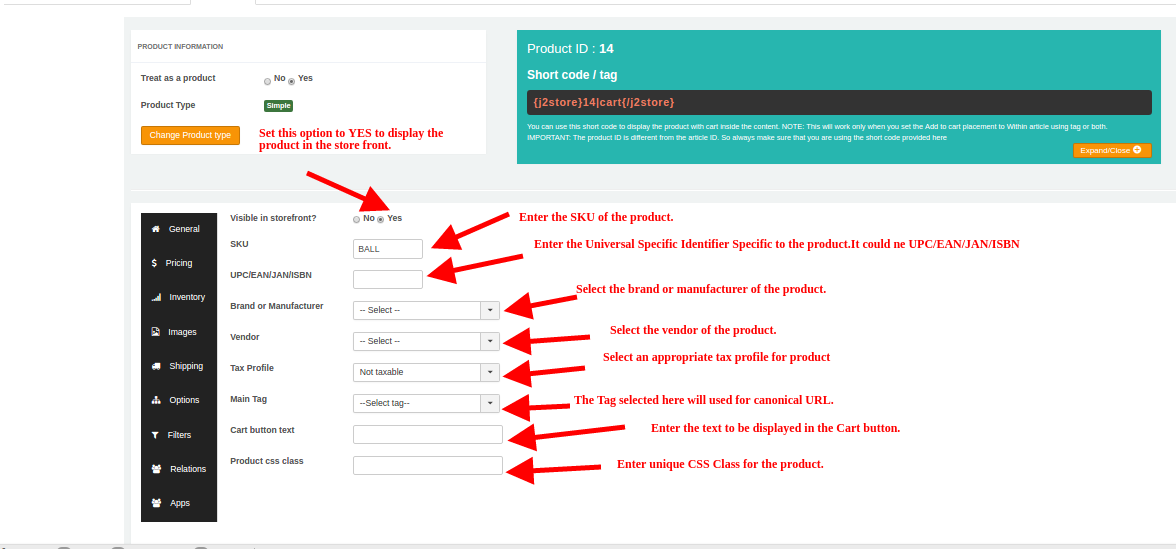The width and height of the screenshot is (1176, 549).
Task: Expand the Tax Profile dropdown
Action: click(426, 372)
